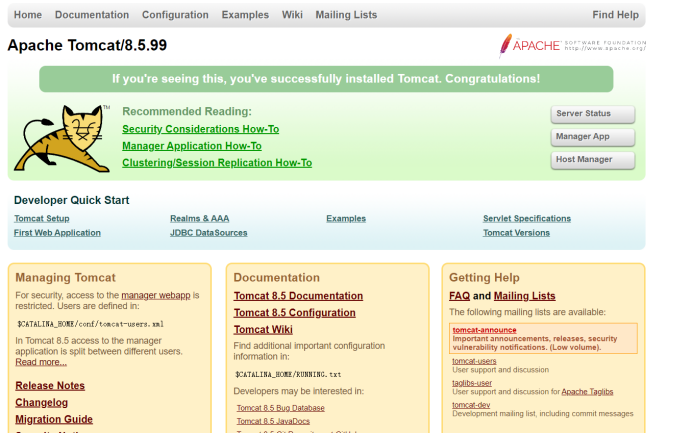The height and width of the screenshot is (433, 692).
Task: Open Tomcat 8.5 Configuration link
Action: (295, 313)
